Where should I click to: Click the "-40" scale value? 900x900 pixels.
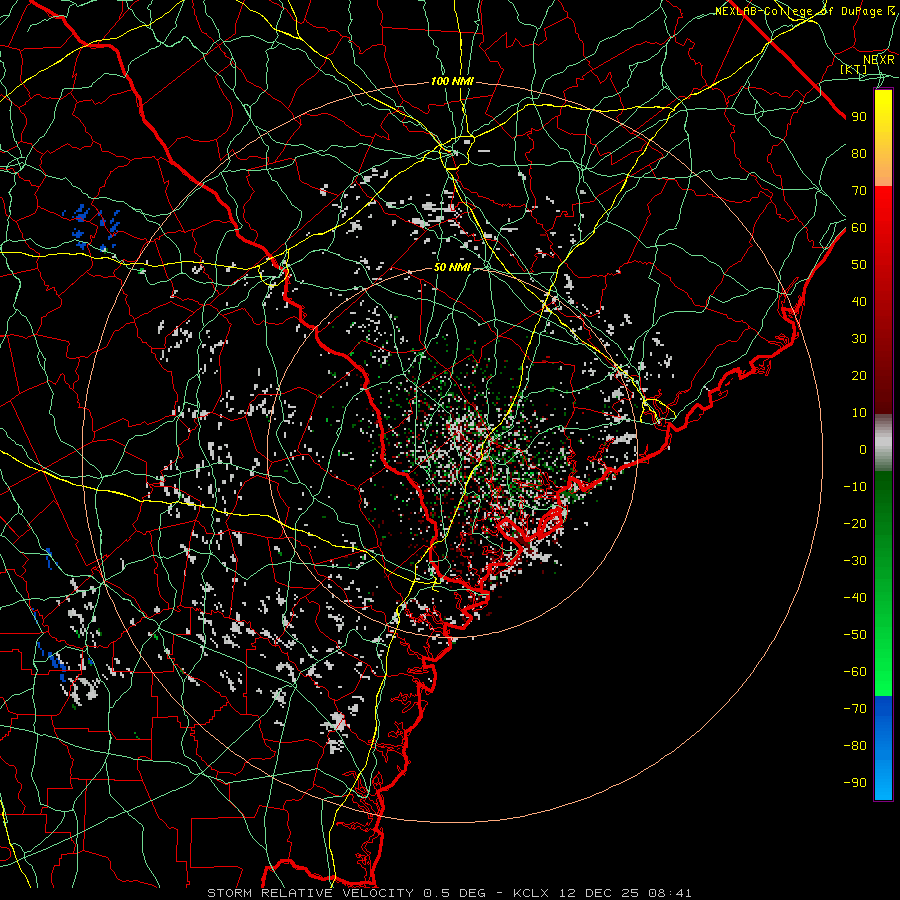click(x=855, y=598)
